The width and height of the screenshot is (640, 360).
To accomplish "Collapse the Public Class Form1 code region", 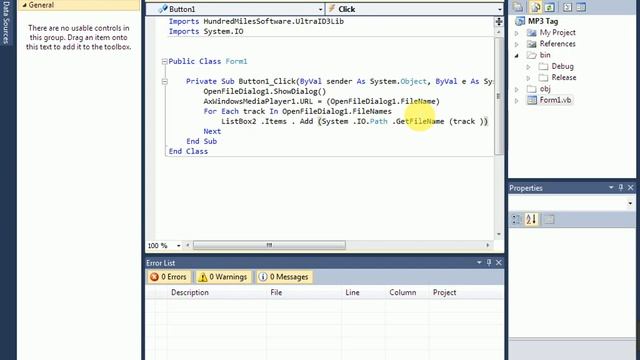I will point(164,62).
